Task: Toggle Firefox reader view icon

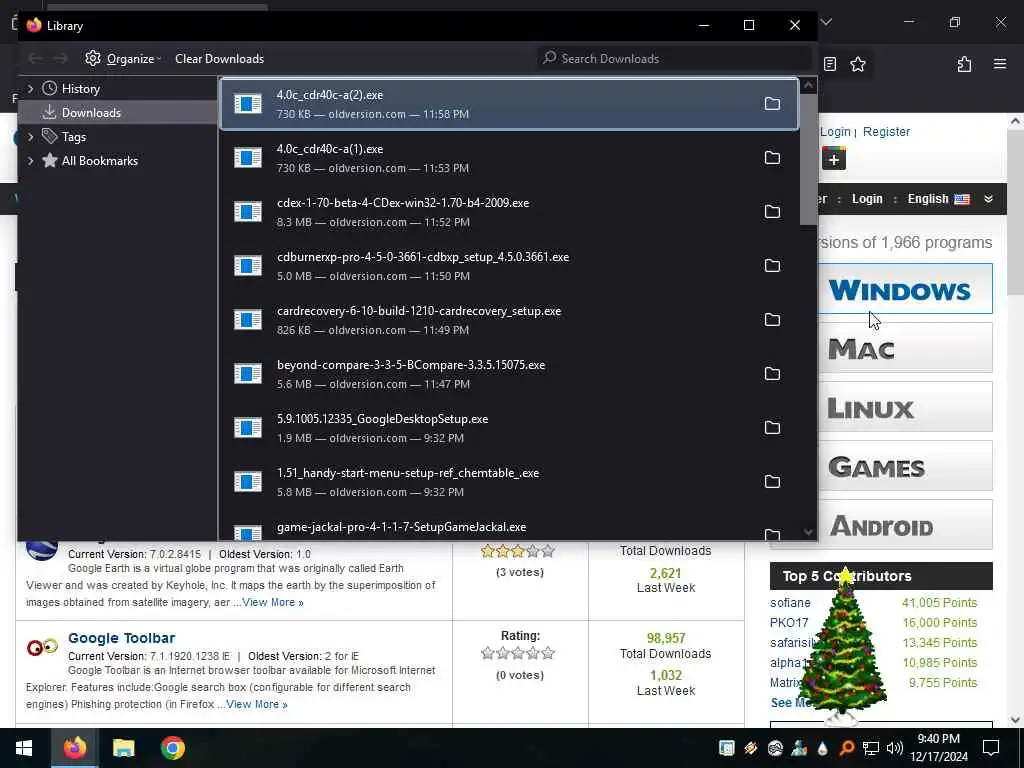Action: [x=830, y=64]
